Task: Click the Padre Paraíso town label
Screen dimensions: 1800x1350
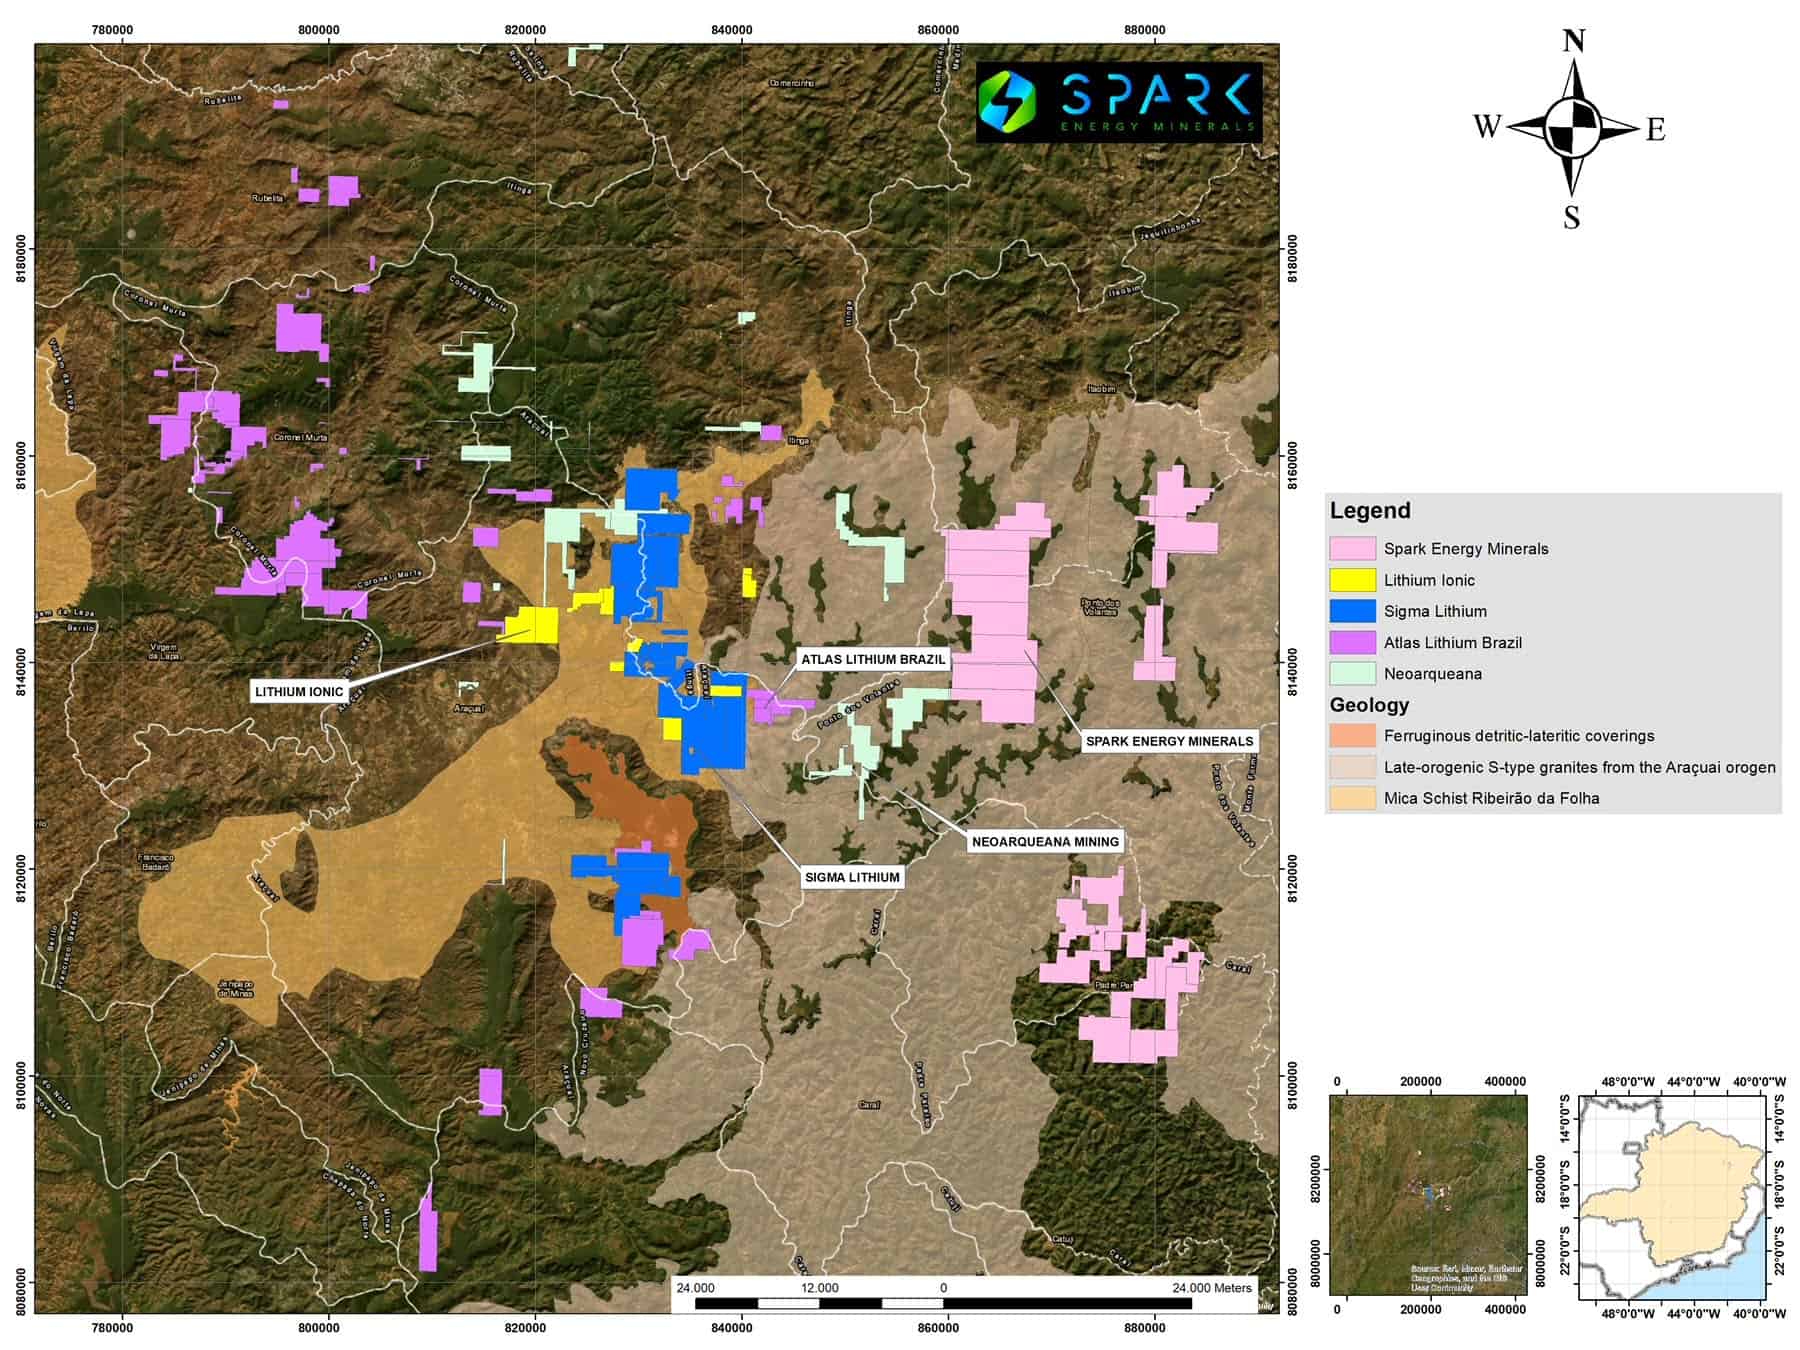Action: (x=1113, y=985)
